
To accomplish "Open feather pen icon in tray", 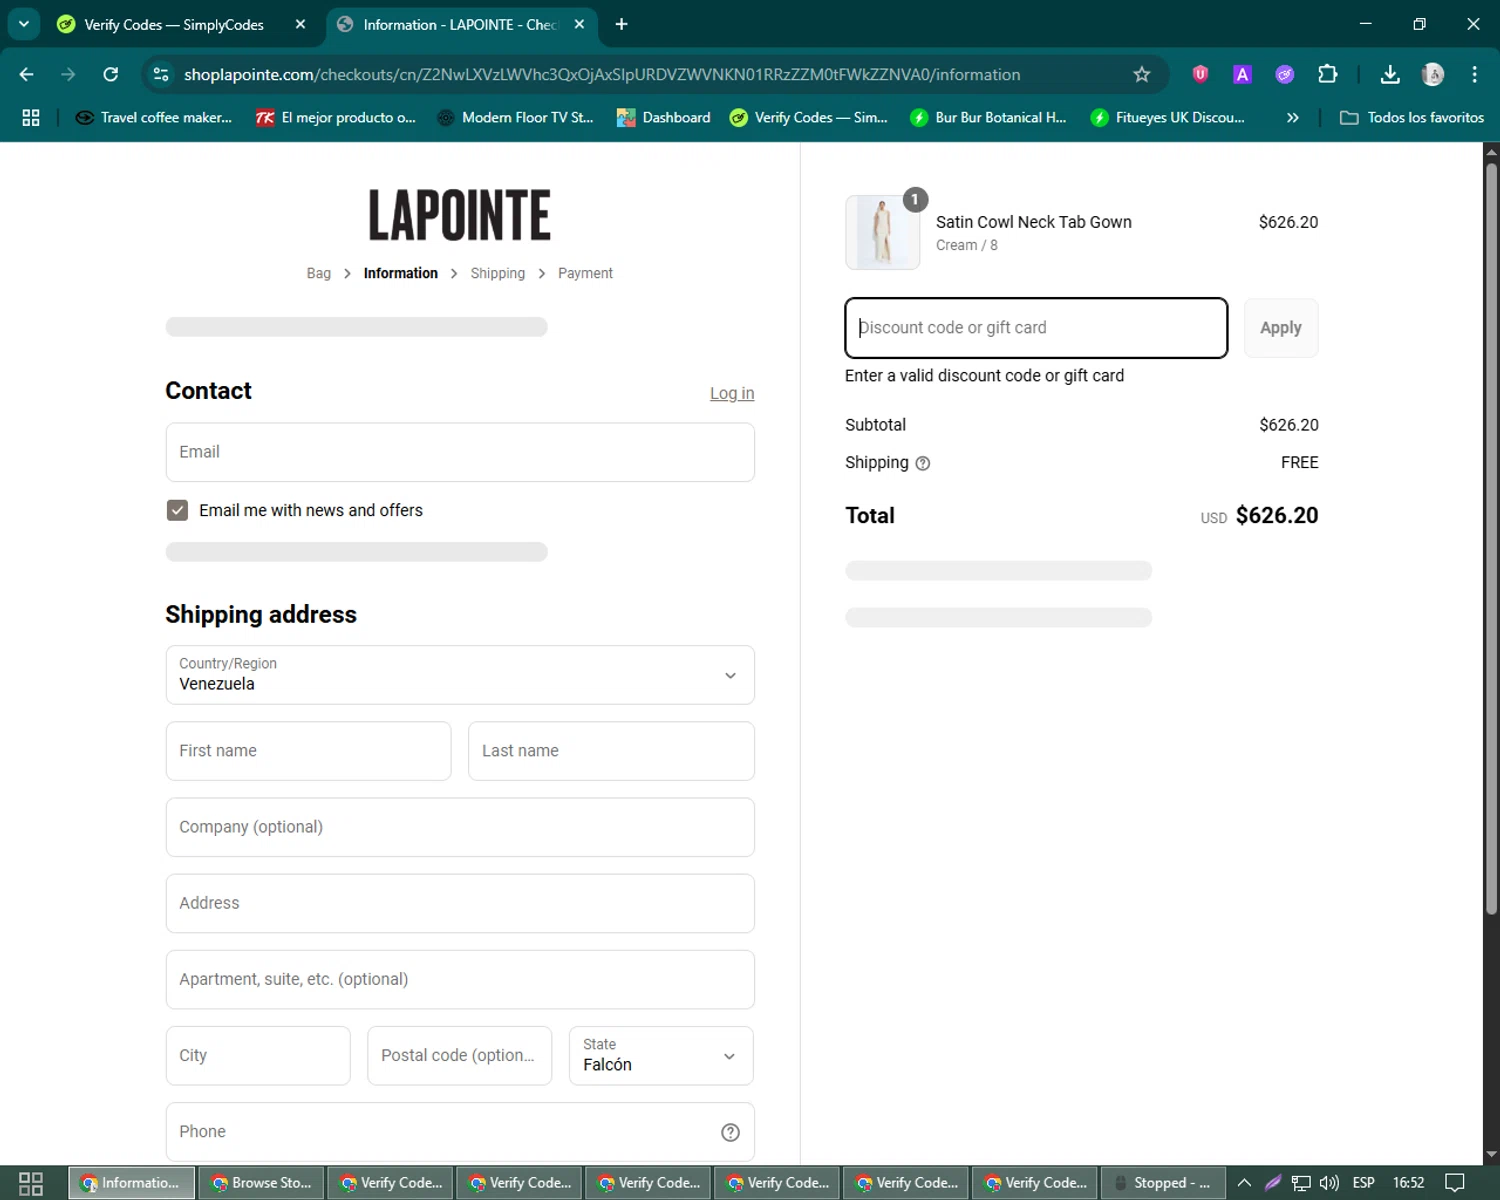I will coord(1272,1183).
